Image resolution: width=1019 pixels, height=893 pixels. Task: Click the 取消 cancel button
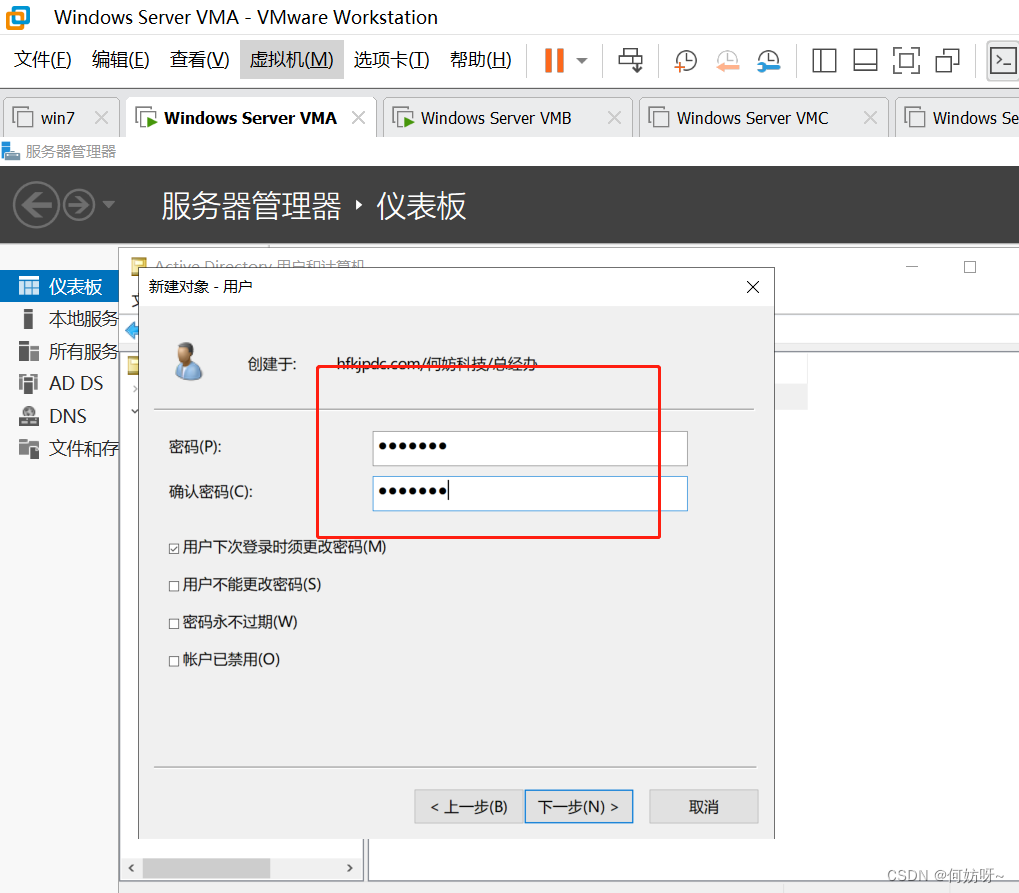(x=703, y=807)
